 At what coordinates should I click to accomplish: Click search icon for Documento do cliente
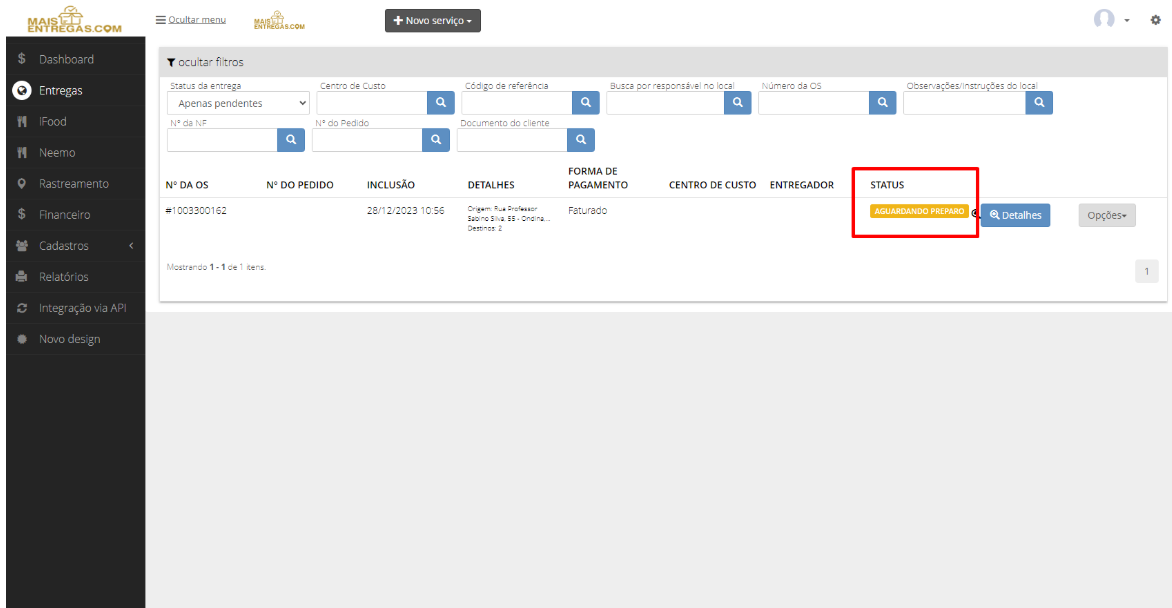click(581, 140)
